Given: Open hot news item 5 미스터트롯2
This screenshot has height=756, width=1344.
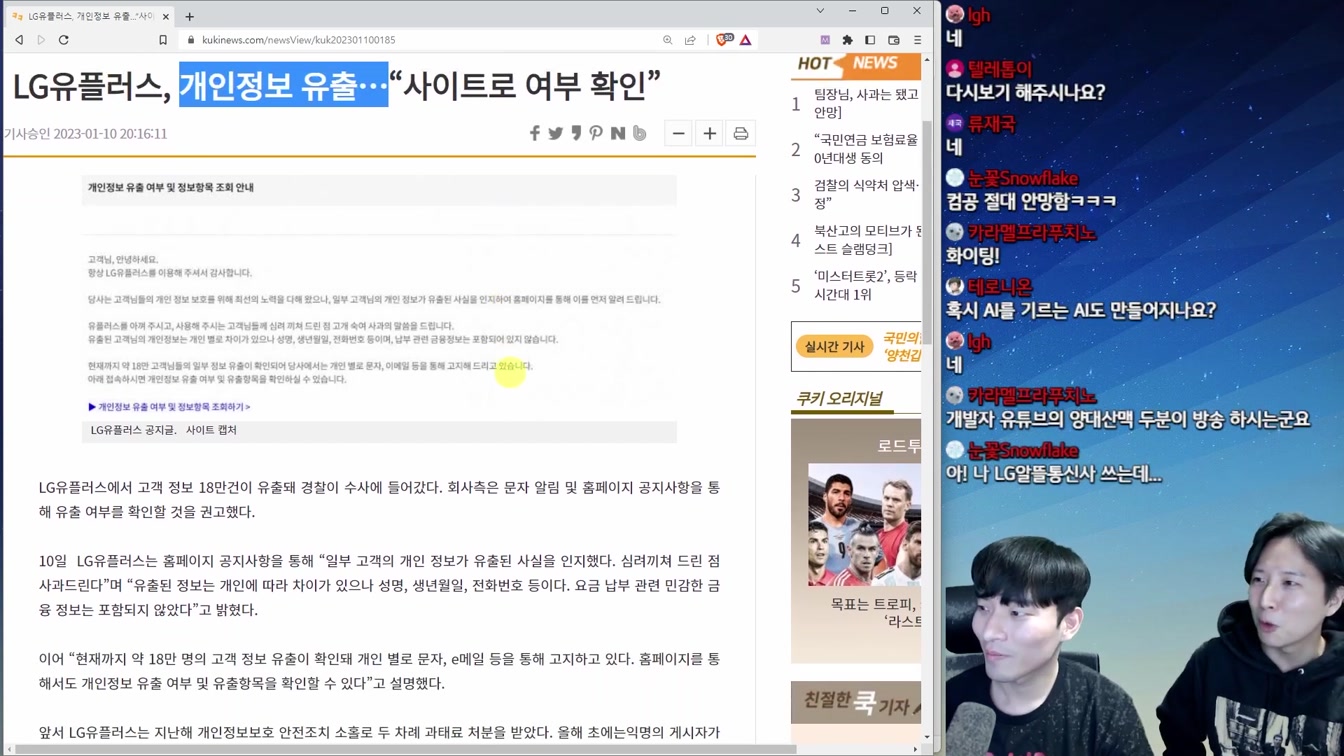Looking at the screenshot, I should coord(866,285).
